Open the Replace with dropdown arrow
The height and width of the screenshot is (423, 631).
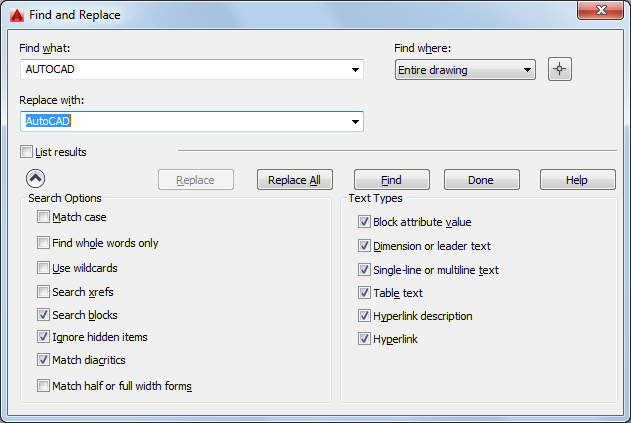355,122
